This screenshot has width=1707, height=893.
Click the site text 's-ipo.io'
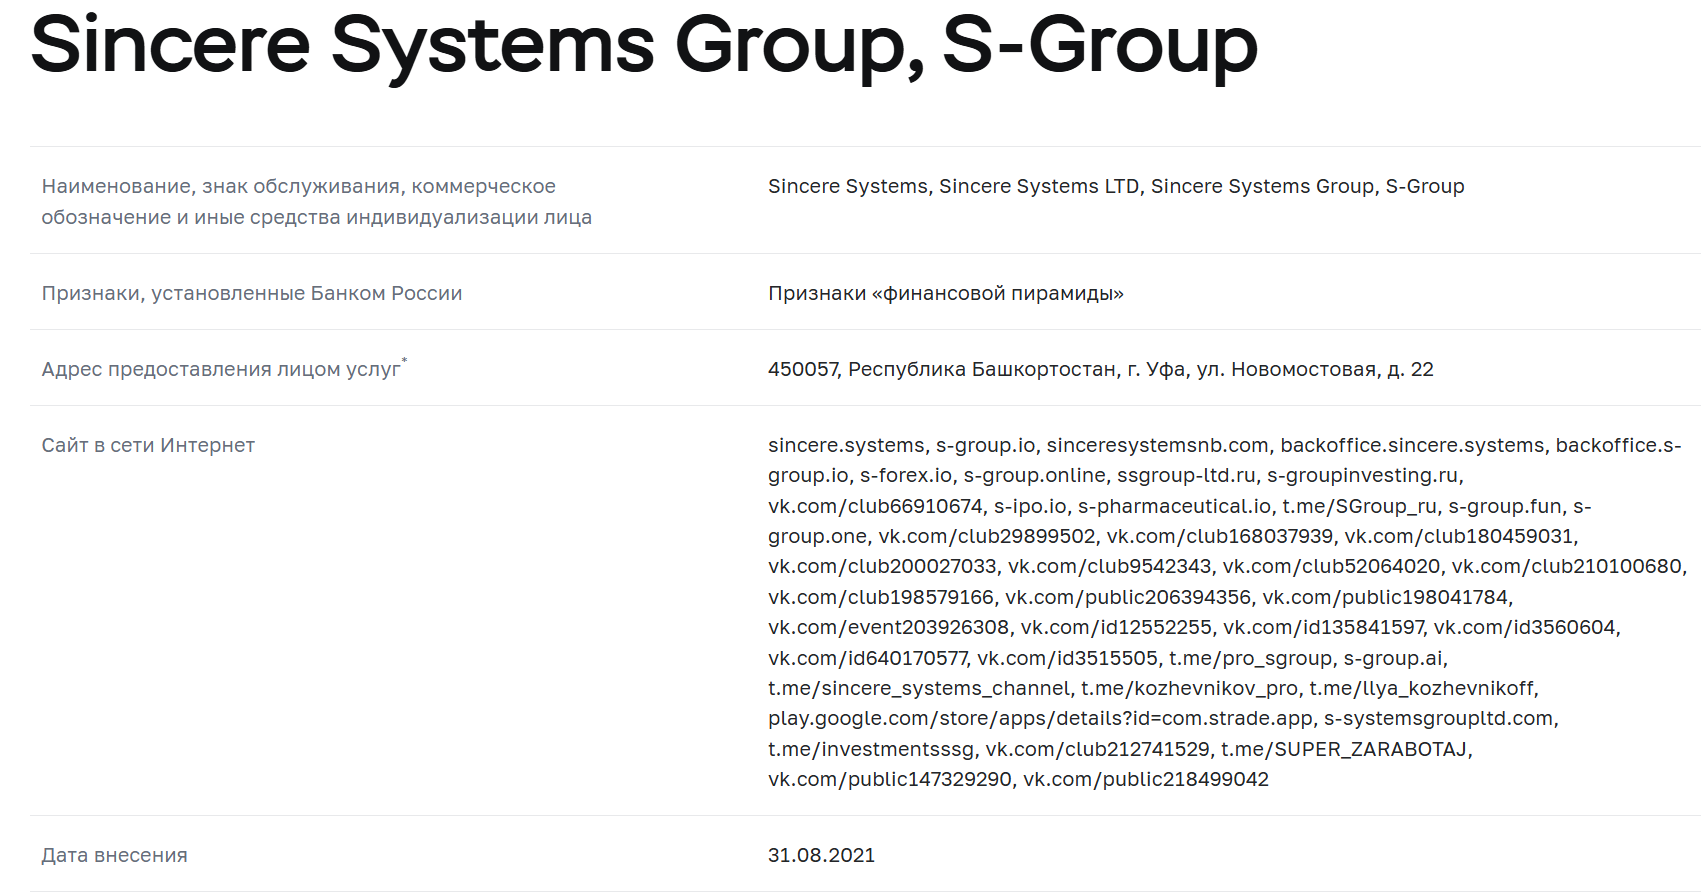(1030, 506)
